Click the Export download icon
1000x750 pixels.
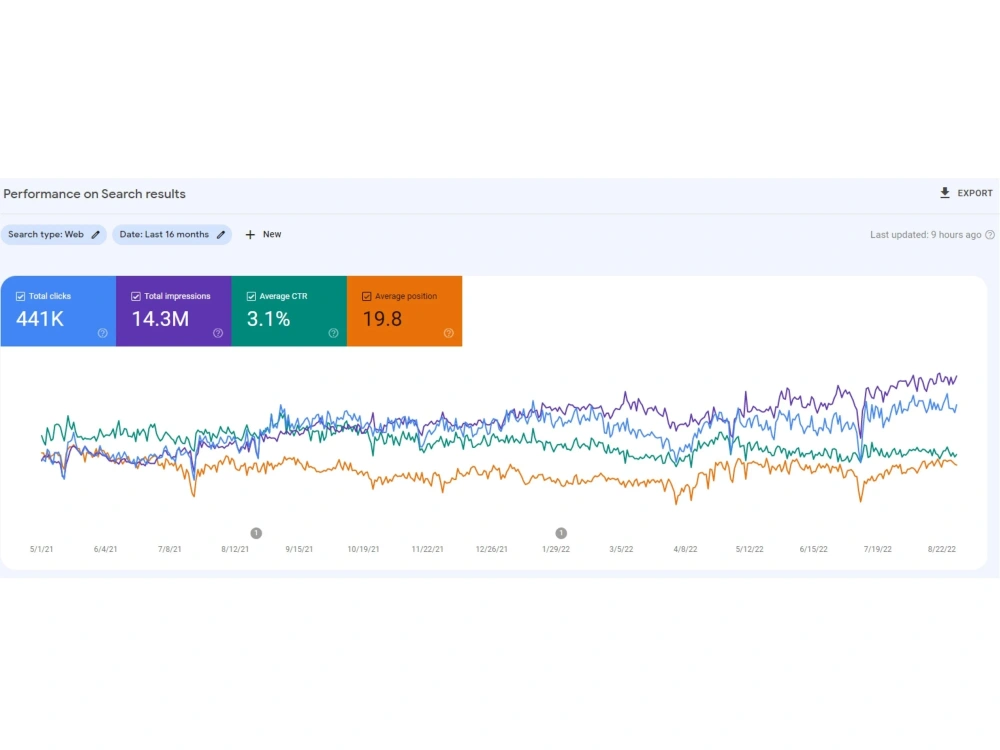pos(945,193)
